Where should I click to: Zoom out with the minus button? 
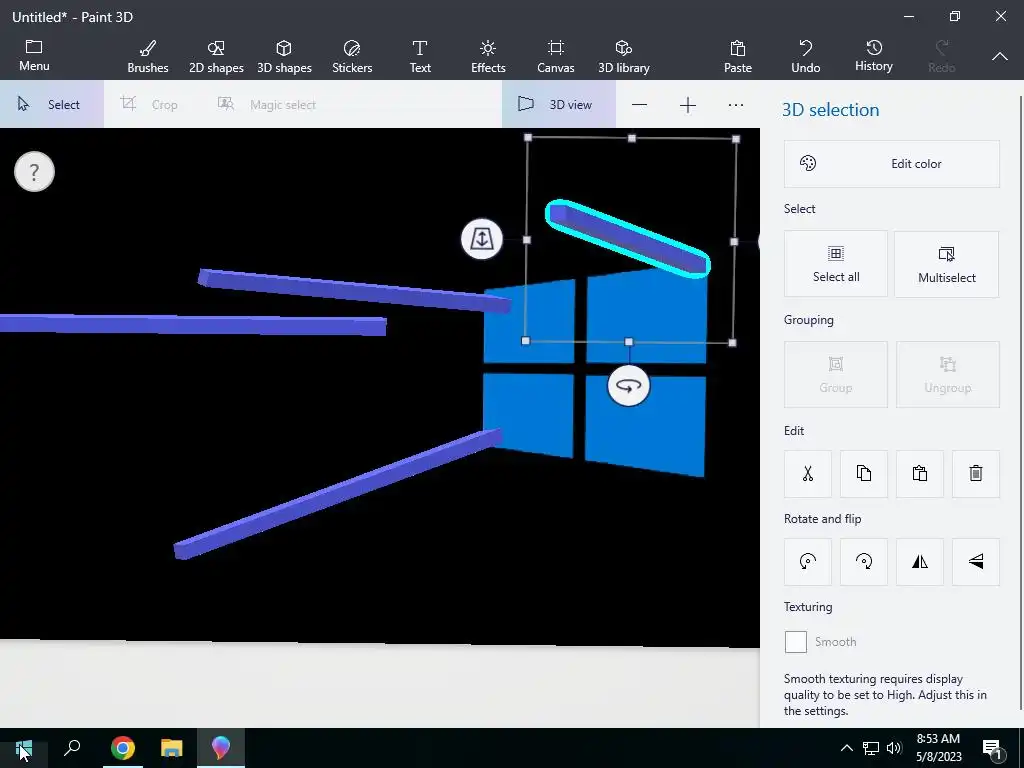pos(639,105)
